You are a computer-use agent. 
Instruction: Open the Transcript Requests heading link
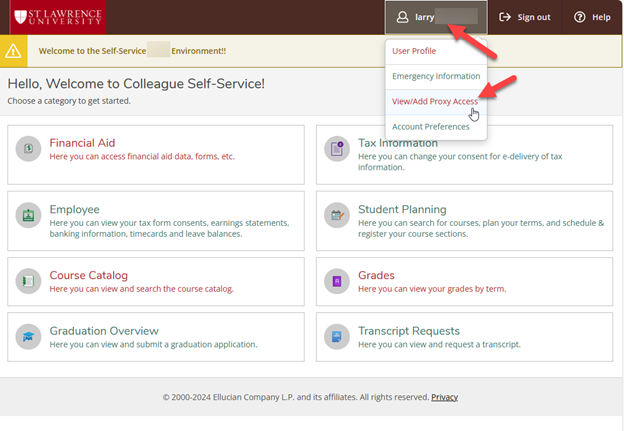pos(408,331)
